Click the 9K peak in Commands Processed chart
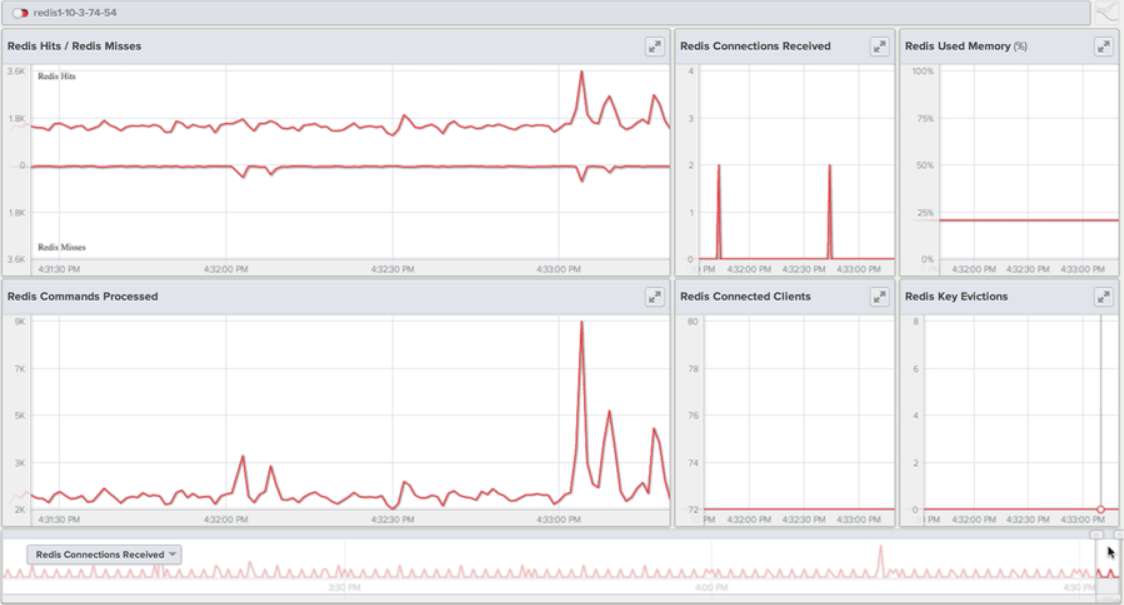Screen dimensions: 1124x605 (x=581, y=323)
